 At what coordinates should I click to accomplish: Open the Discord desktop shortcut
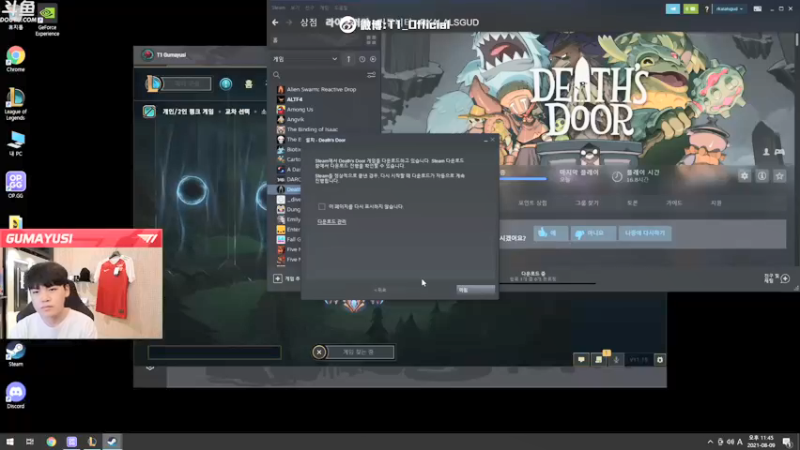(x=15, y=395)
